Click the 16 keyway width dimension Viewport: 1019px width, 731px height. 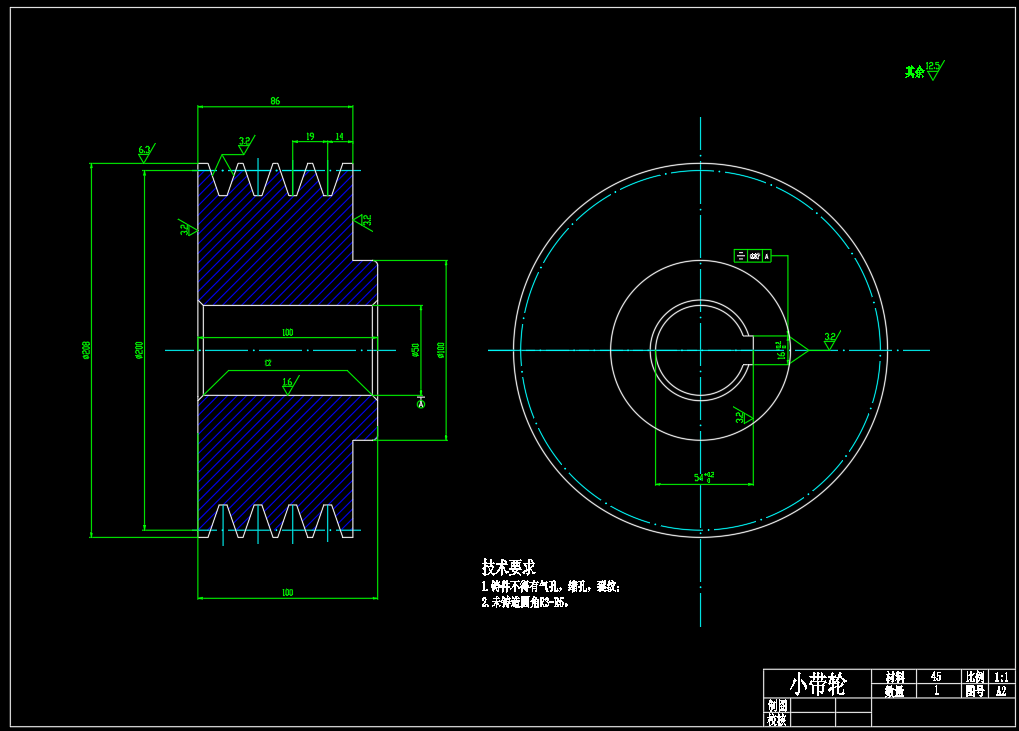[781, 350]
